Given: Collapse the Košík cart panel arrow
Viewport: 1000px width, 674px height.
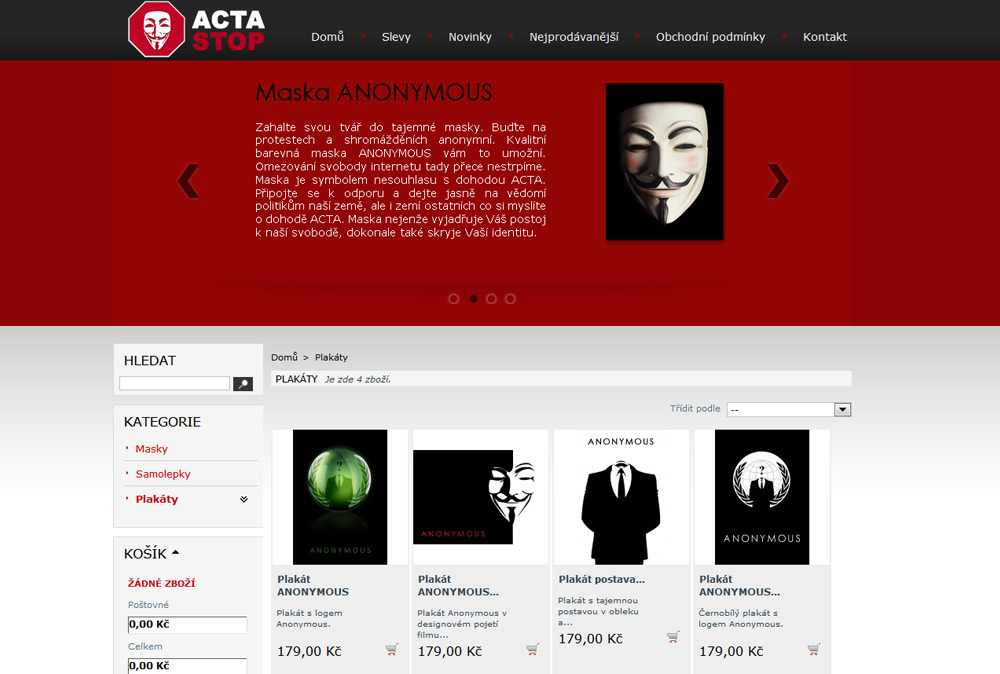Looking at the screenshot, I should pyautogui.click(x=175, y=553).
